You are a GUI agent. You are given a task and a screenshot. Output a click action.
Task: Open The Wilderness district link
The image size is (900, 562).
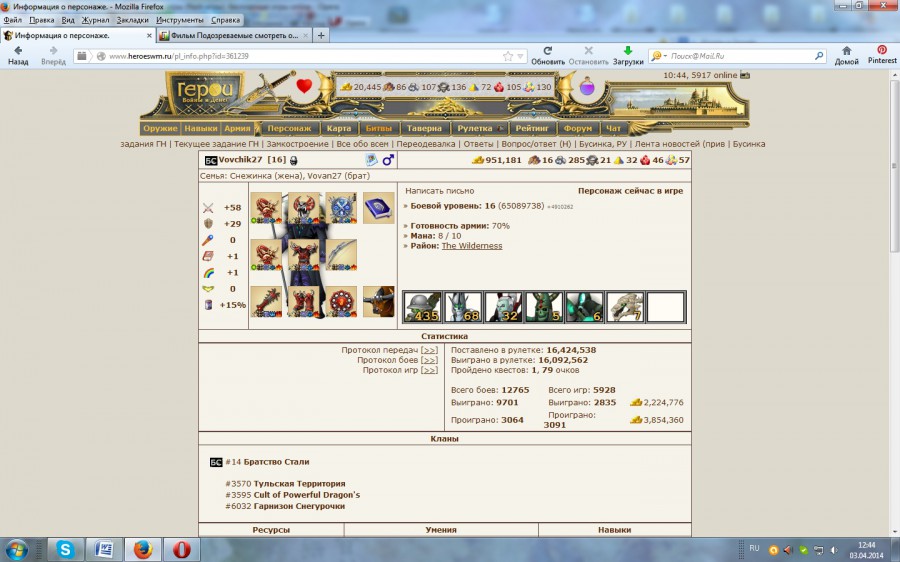click(x=472, y=246)
